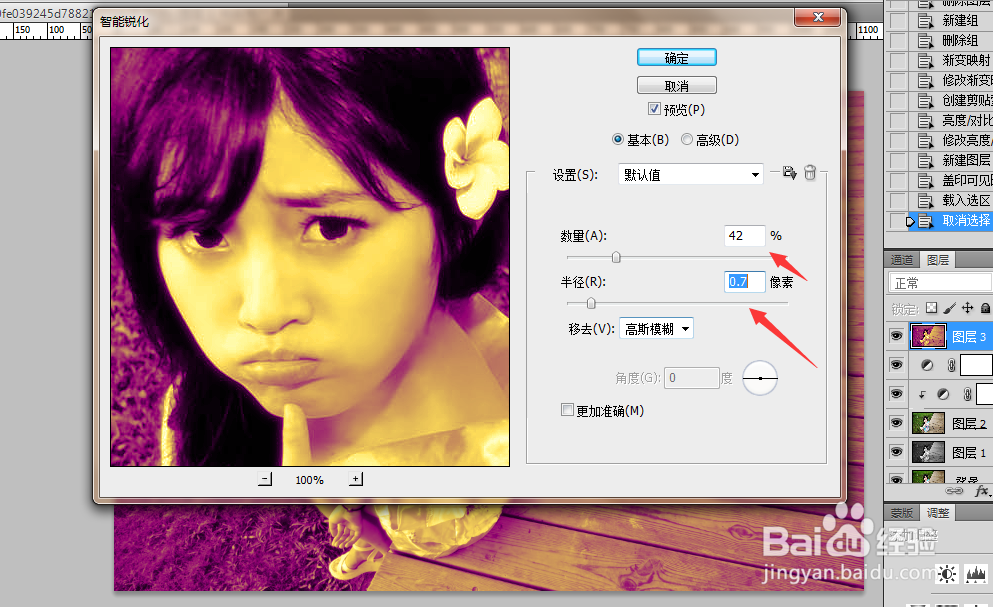Add a Brightness/Contrast adjustment via sun icon

[x=947, y=574]
